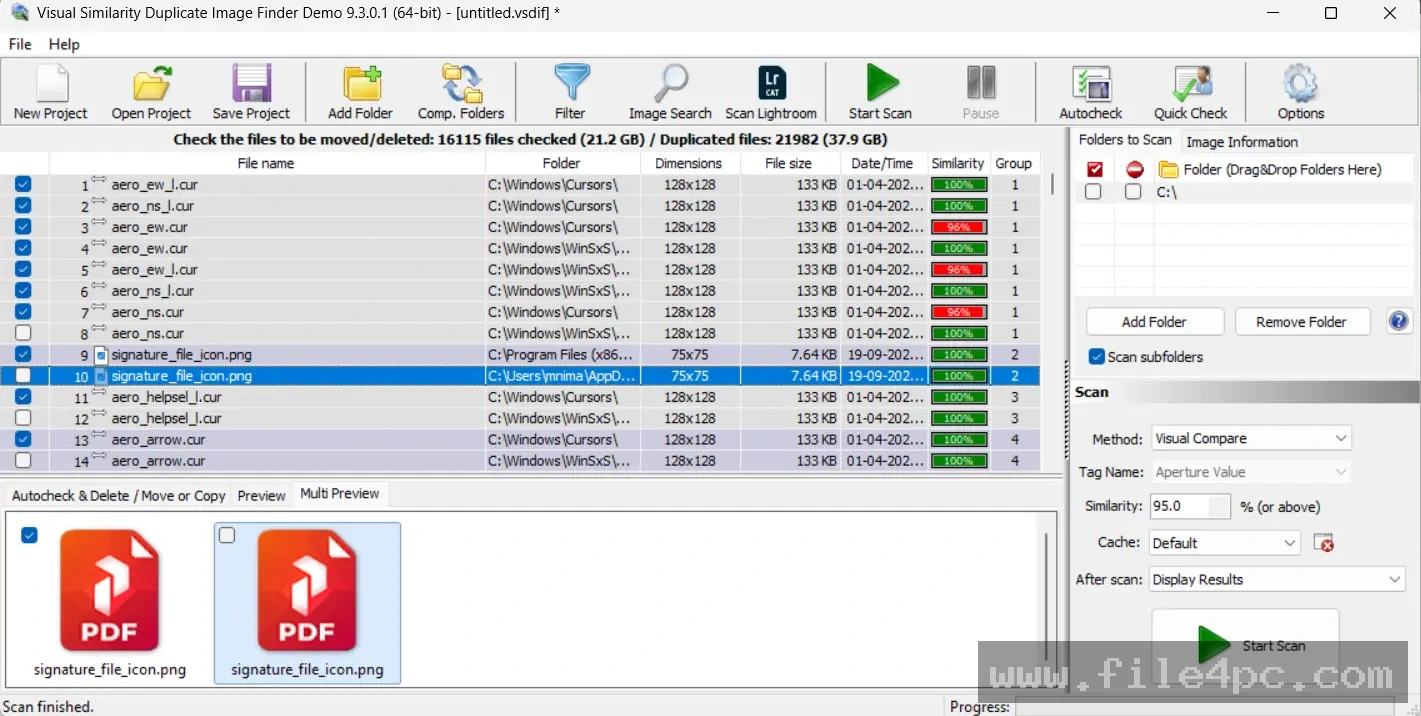1421x716 pixels.
Task: Check the include box for C:\ folder
Action: (1094, 192)
